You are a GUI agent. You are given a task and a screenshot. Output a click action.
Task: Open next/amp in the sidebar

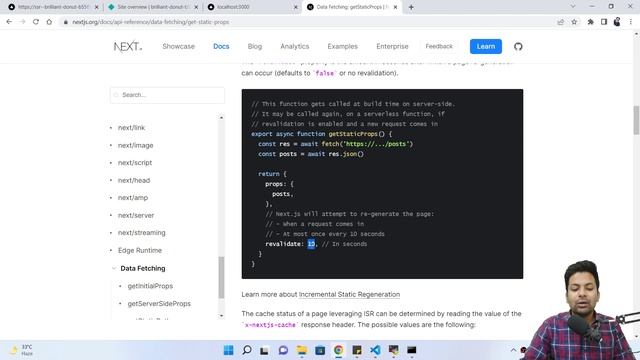133,198
